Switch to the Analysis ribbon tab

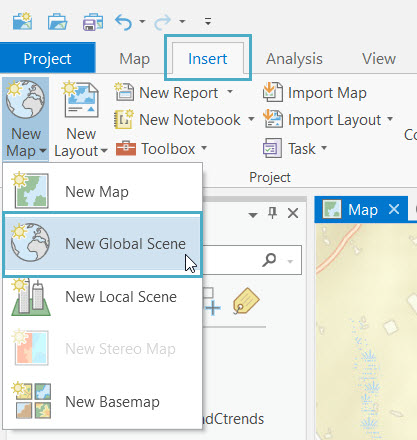point(294,59)
